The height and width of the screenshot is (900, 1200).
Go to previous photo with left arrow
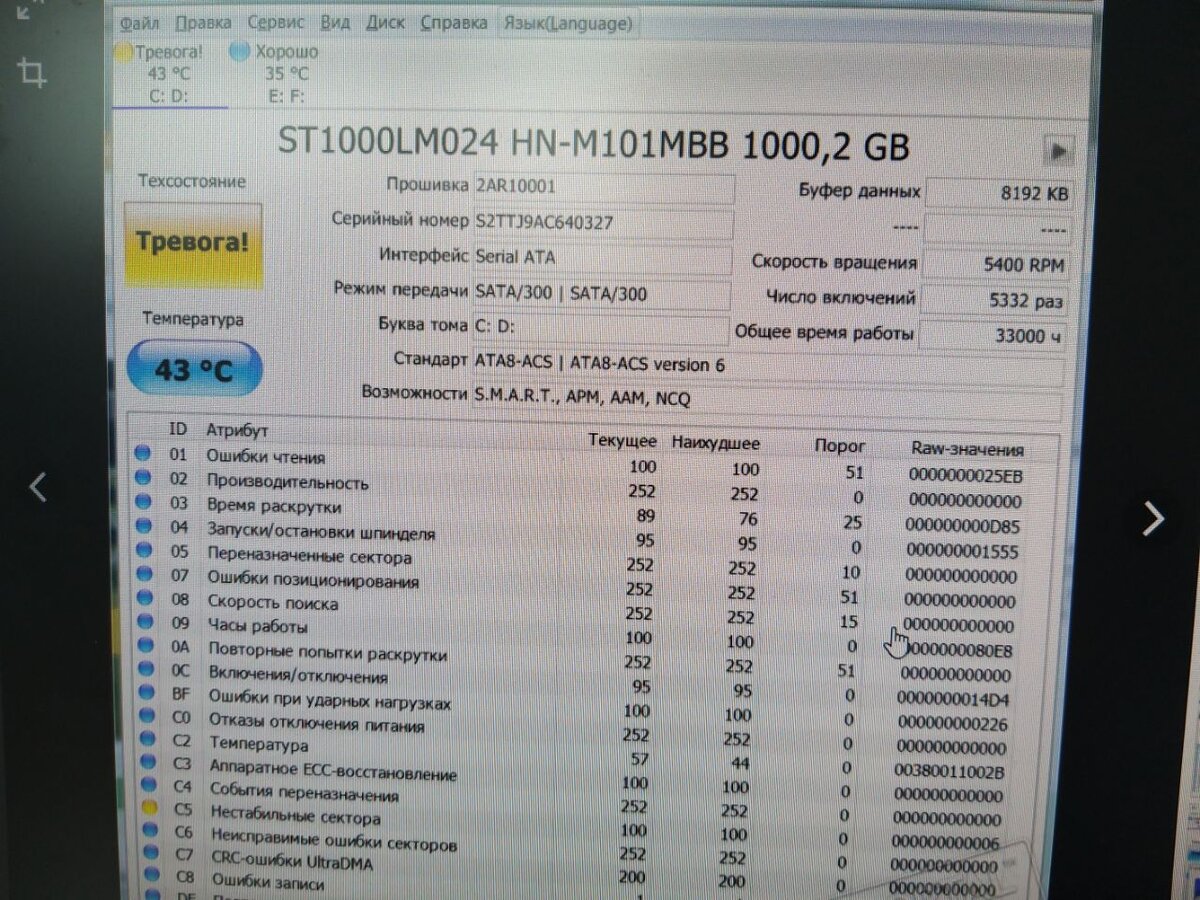pos(38,487)
